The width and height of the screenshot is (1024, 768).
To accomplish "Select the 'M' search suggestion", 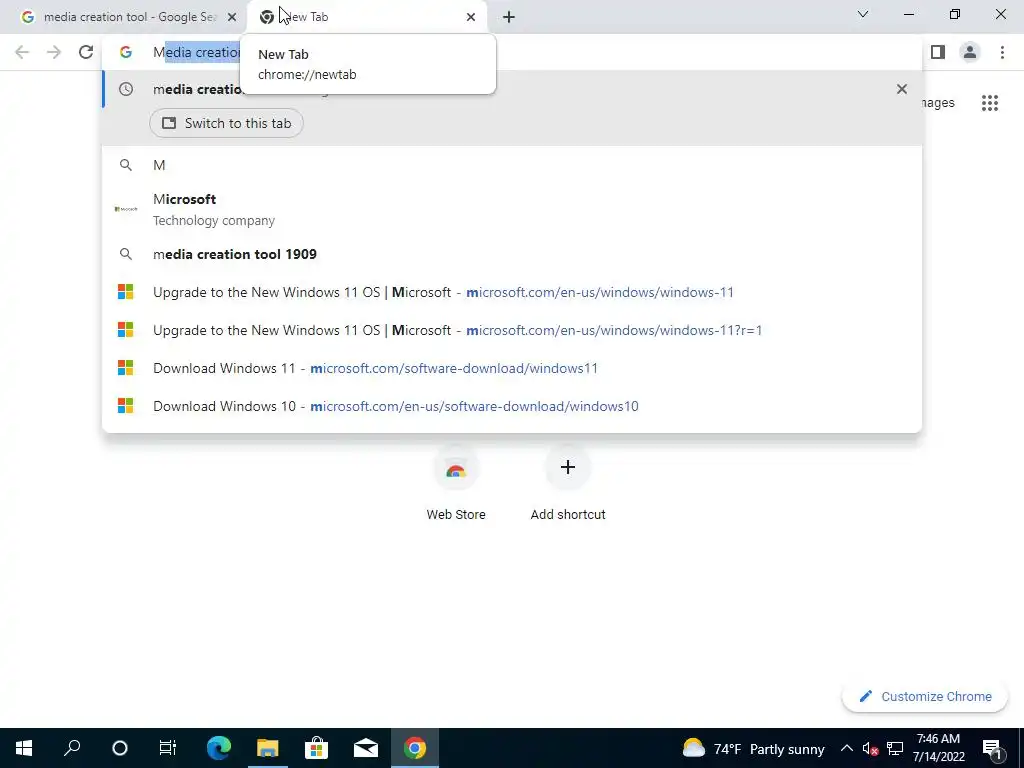I will tap(512, 165).
